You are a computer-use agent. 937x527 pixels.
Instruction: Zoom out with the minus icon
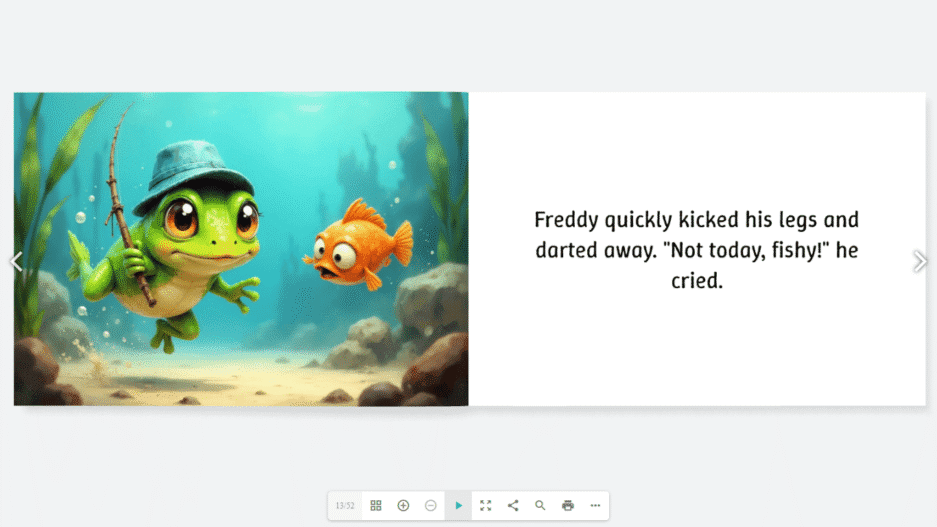pos(431,505)
